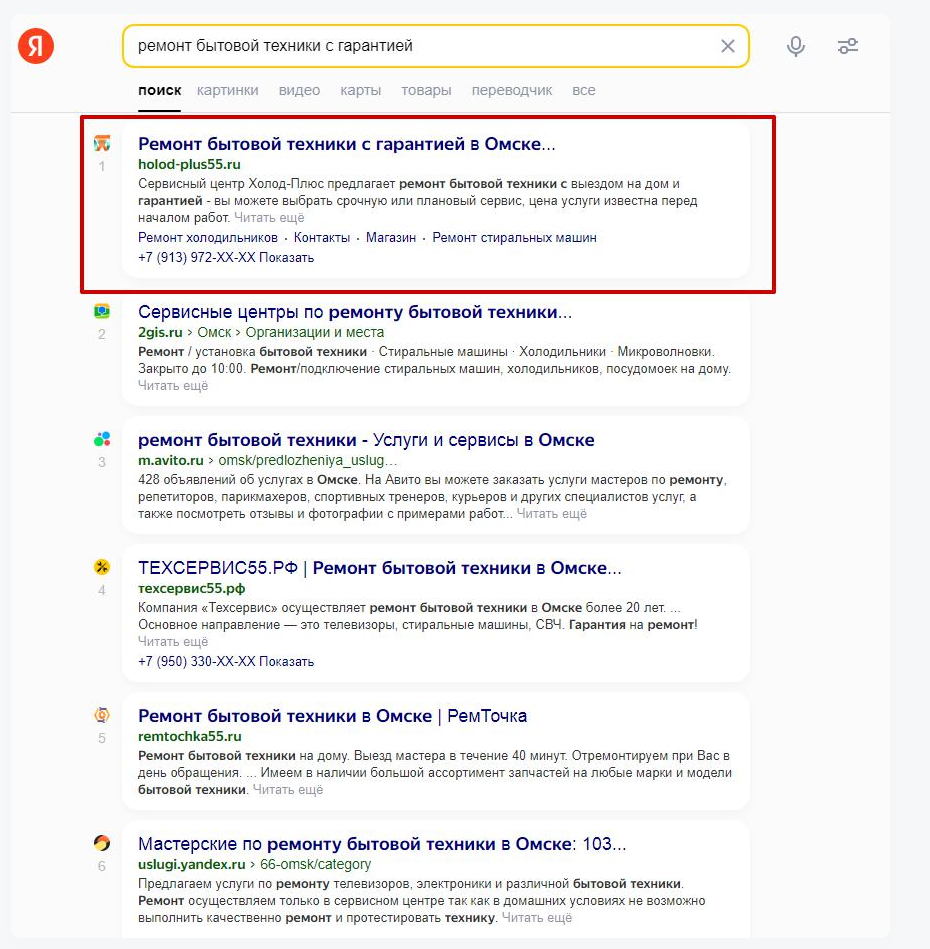This screenshot has width=930, height=949.
Task: Open Avito result 'Услуги и сервисы в Омске'
Action: pyautogui.click(x=366, y=440)
